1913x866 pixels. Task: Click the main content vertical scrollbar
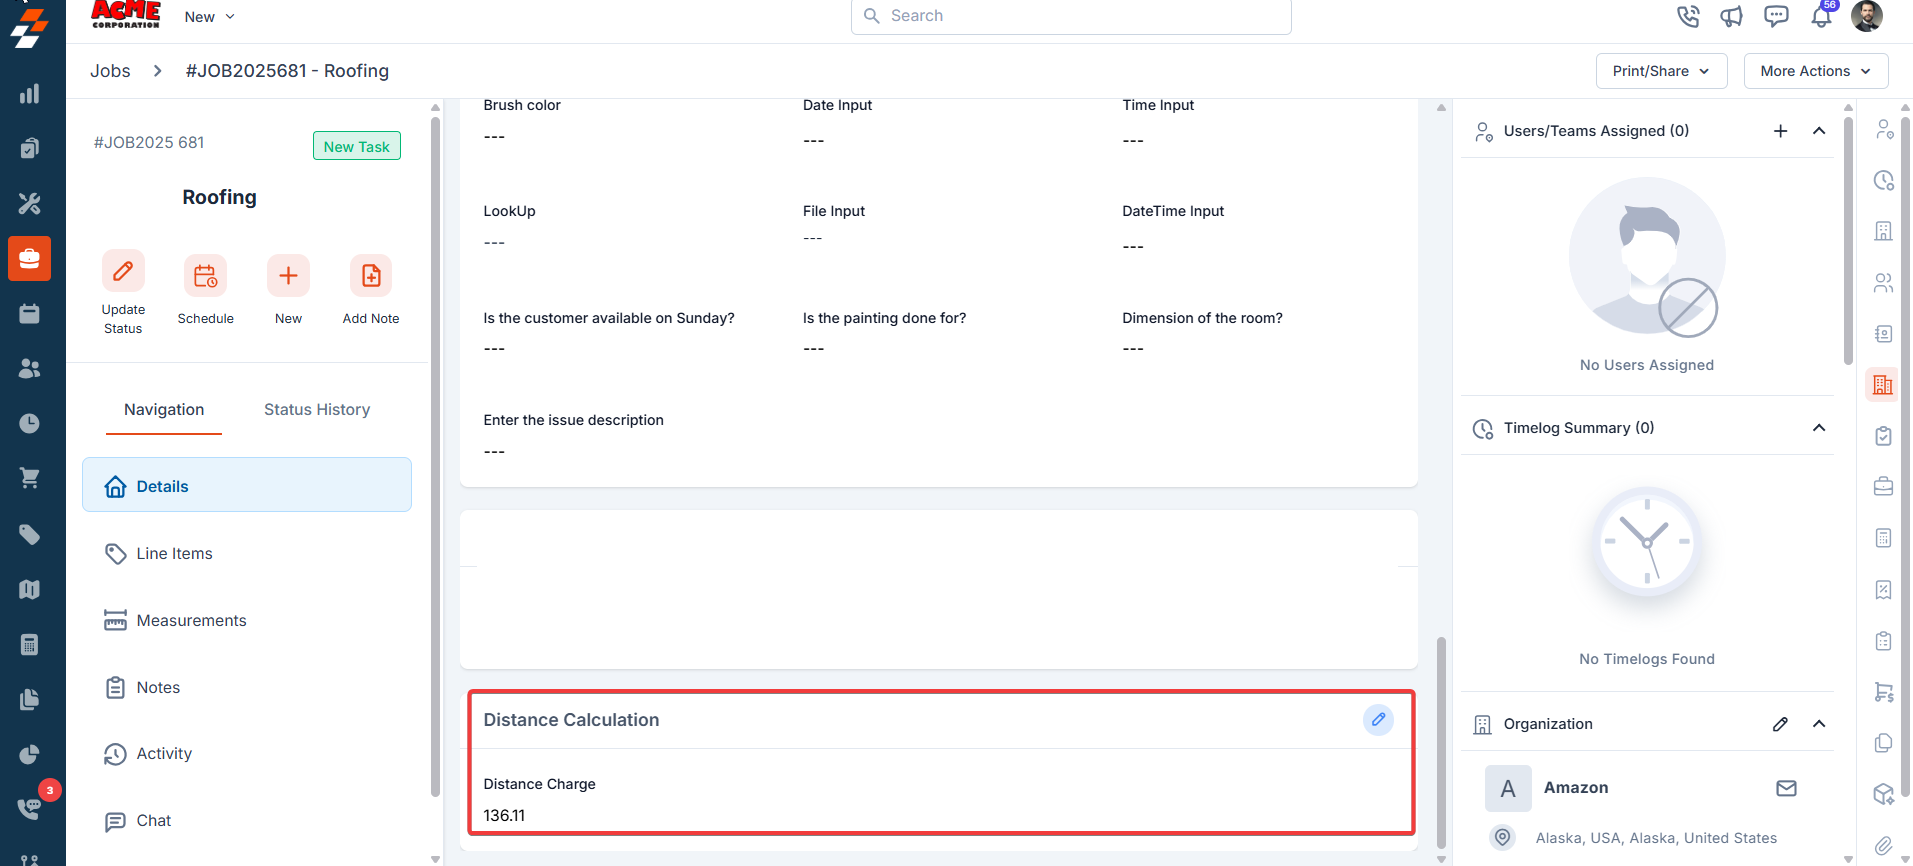1441,742
